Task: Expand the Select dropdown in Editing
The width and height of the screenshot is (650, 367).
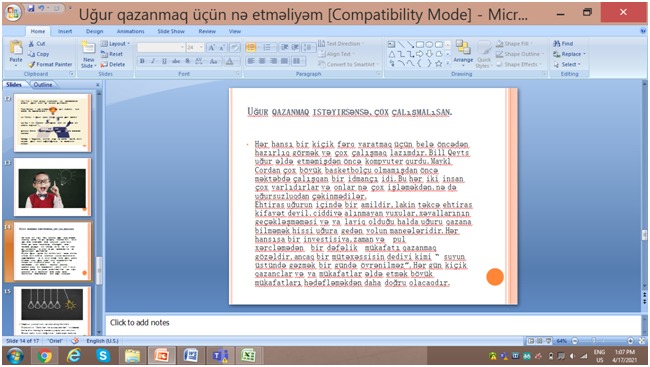Action: (568, 65)
